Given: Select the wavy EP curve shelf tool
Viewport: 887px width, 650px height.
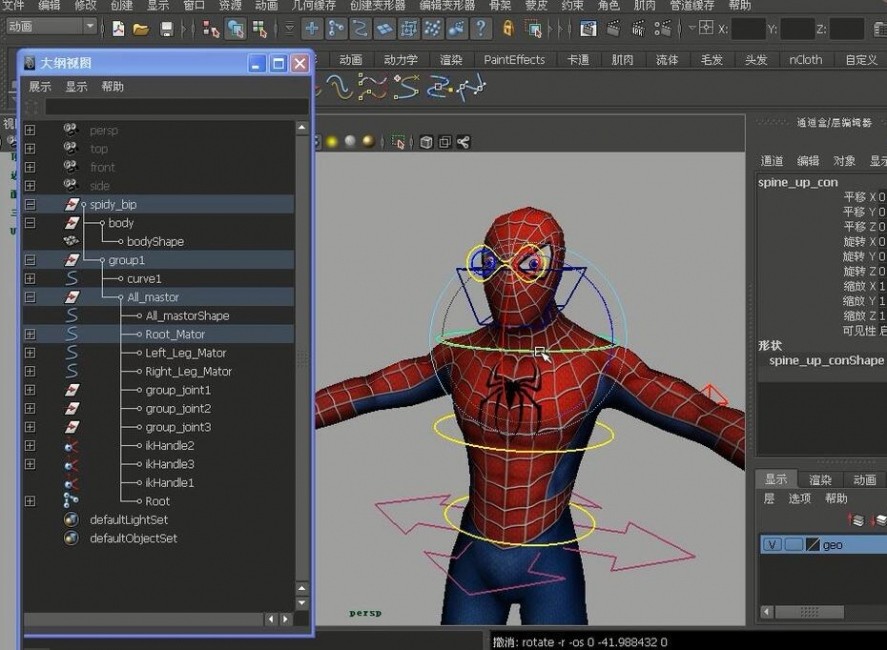Looking at the screenshot, I should coord(340,87).
